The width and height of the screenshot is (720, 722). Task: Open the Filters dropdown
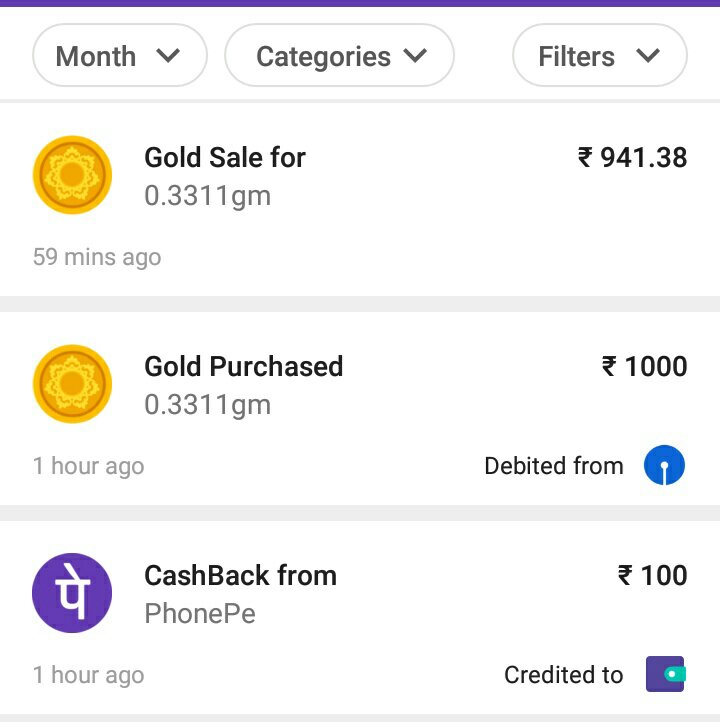pos(599,56)
